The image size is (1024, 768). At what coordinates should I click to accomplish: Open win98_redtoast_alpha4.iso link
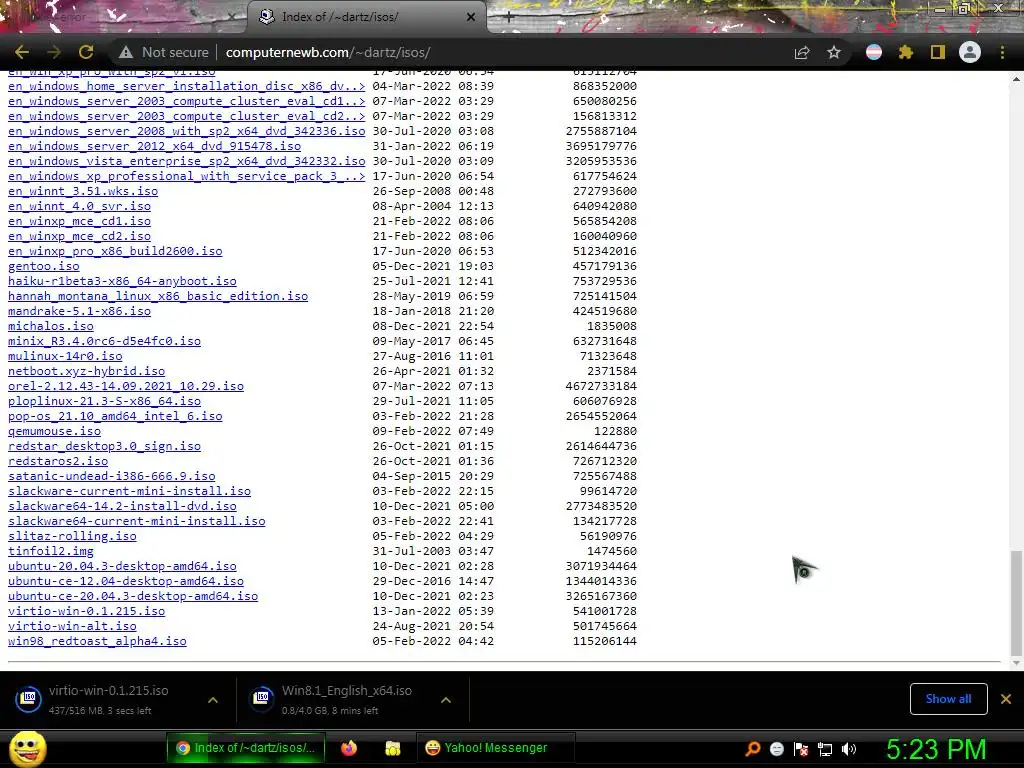coord(97,642)
